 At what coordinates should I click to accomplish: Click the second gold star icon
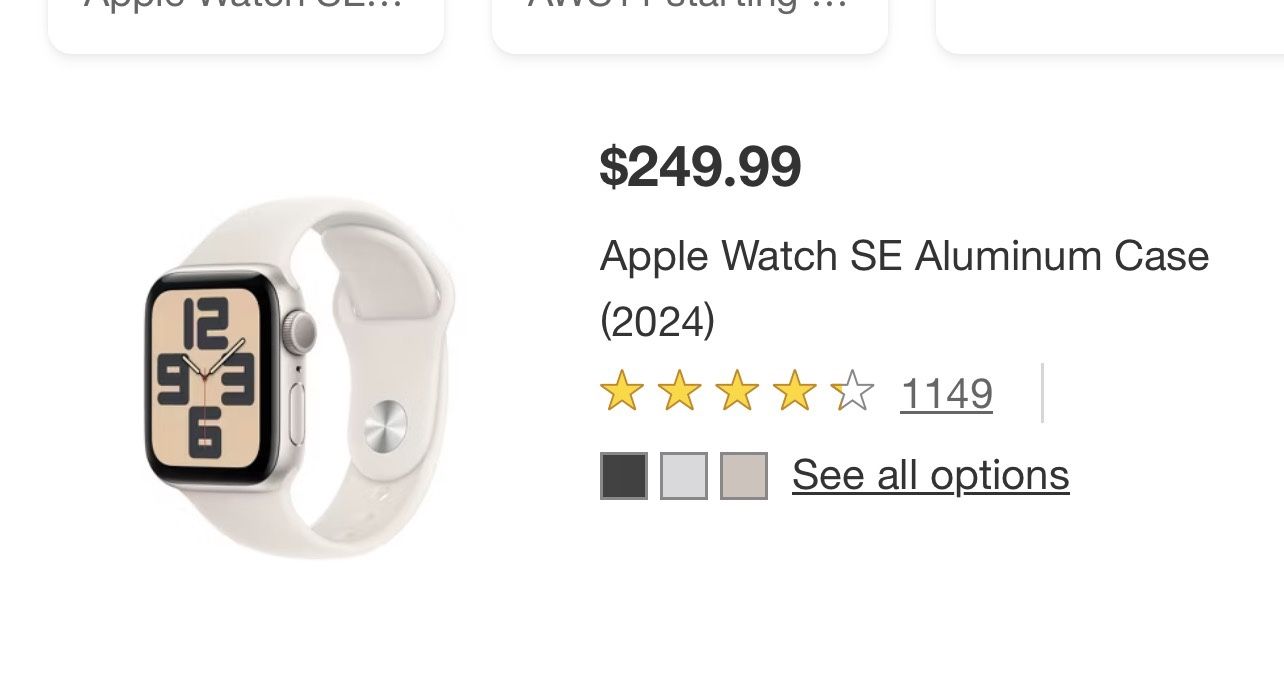[680, 391]
